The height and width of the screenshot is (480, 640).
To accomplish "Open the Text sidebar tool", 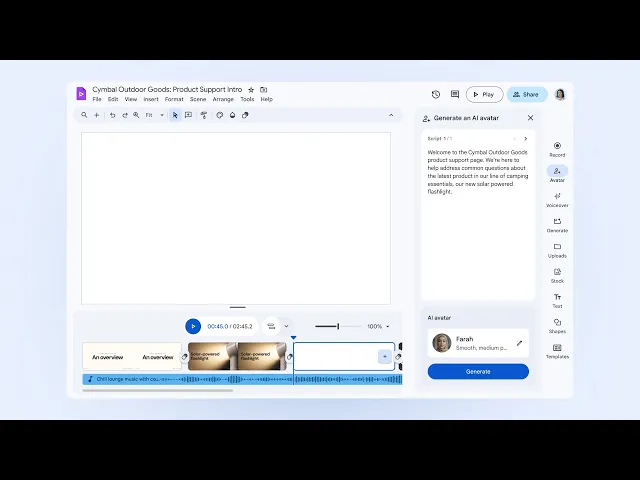I will [x=557, y=301].
